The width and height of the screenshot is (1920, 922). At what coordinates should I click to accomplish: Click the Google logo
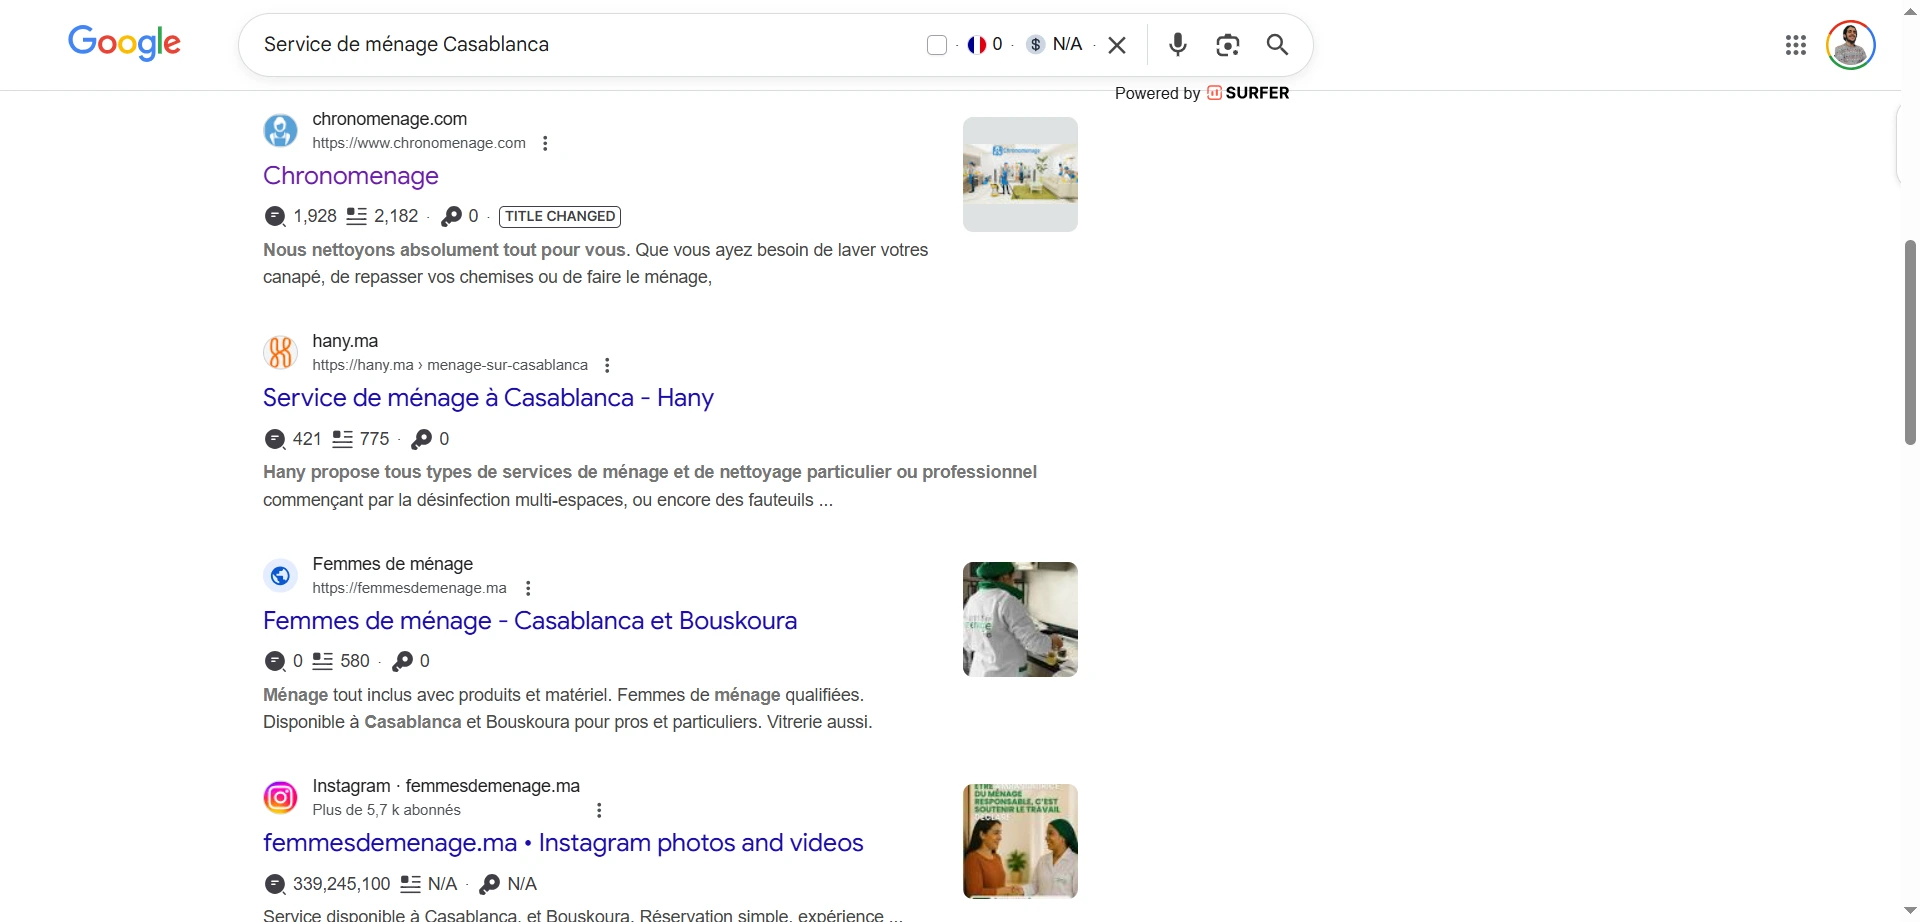click(x=124, y=44)
